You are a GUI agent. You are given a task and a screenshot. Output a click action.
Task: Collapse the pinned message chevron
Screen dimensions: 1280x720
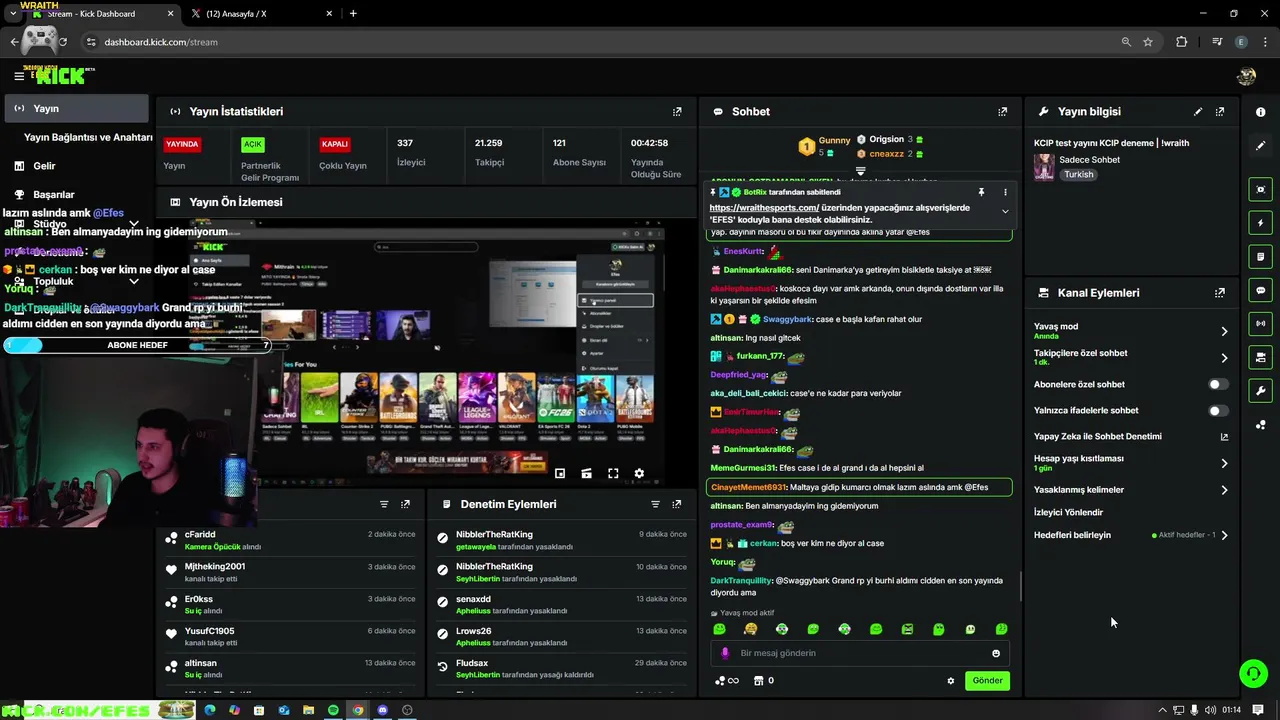[x=1005, y=211]
